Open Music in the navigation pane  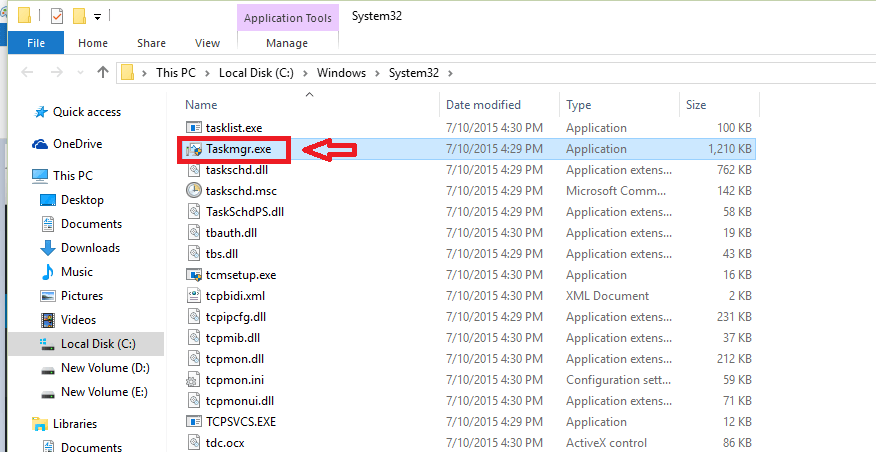tap(77, 272)
